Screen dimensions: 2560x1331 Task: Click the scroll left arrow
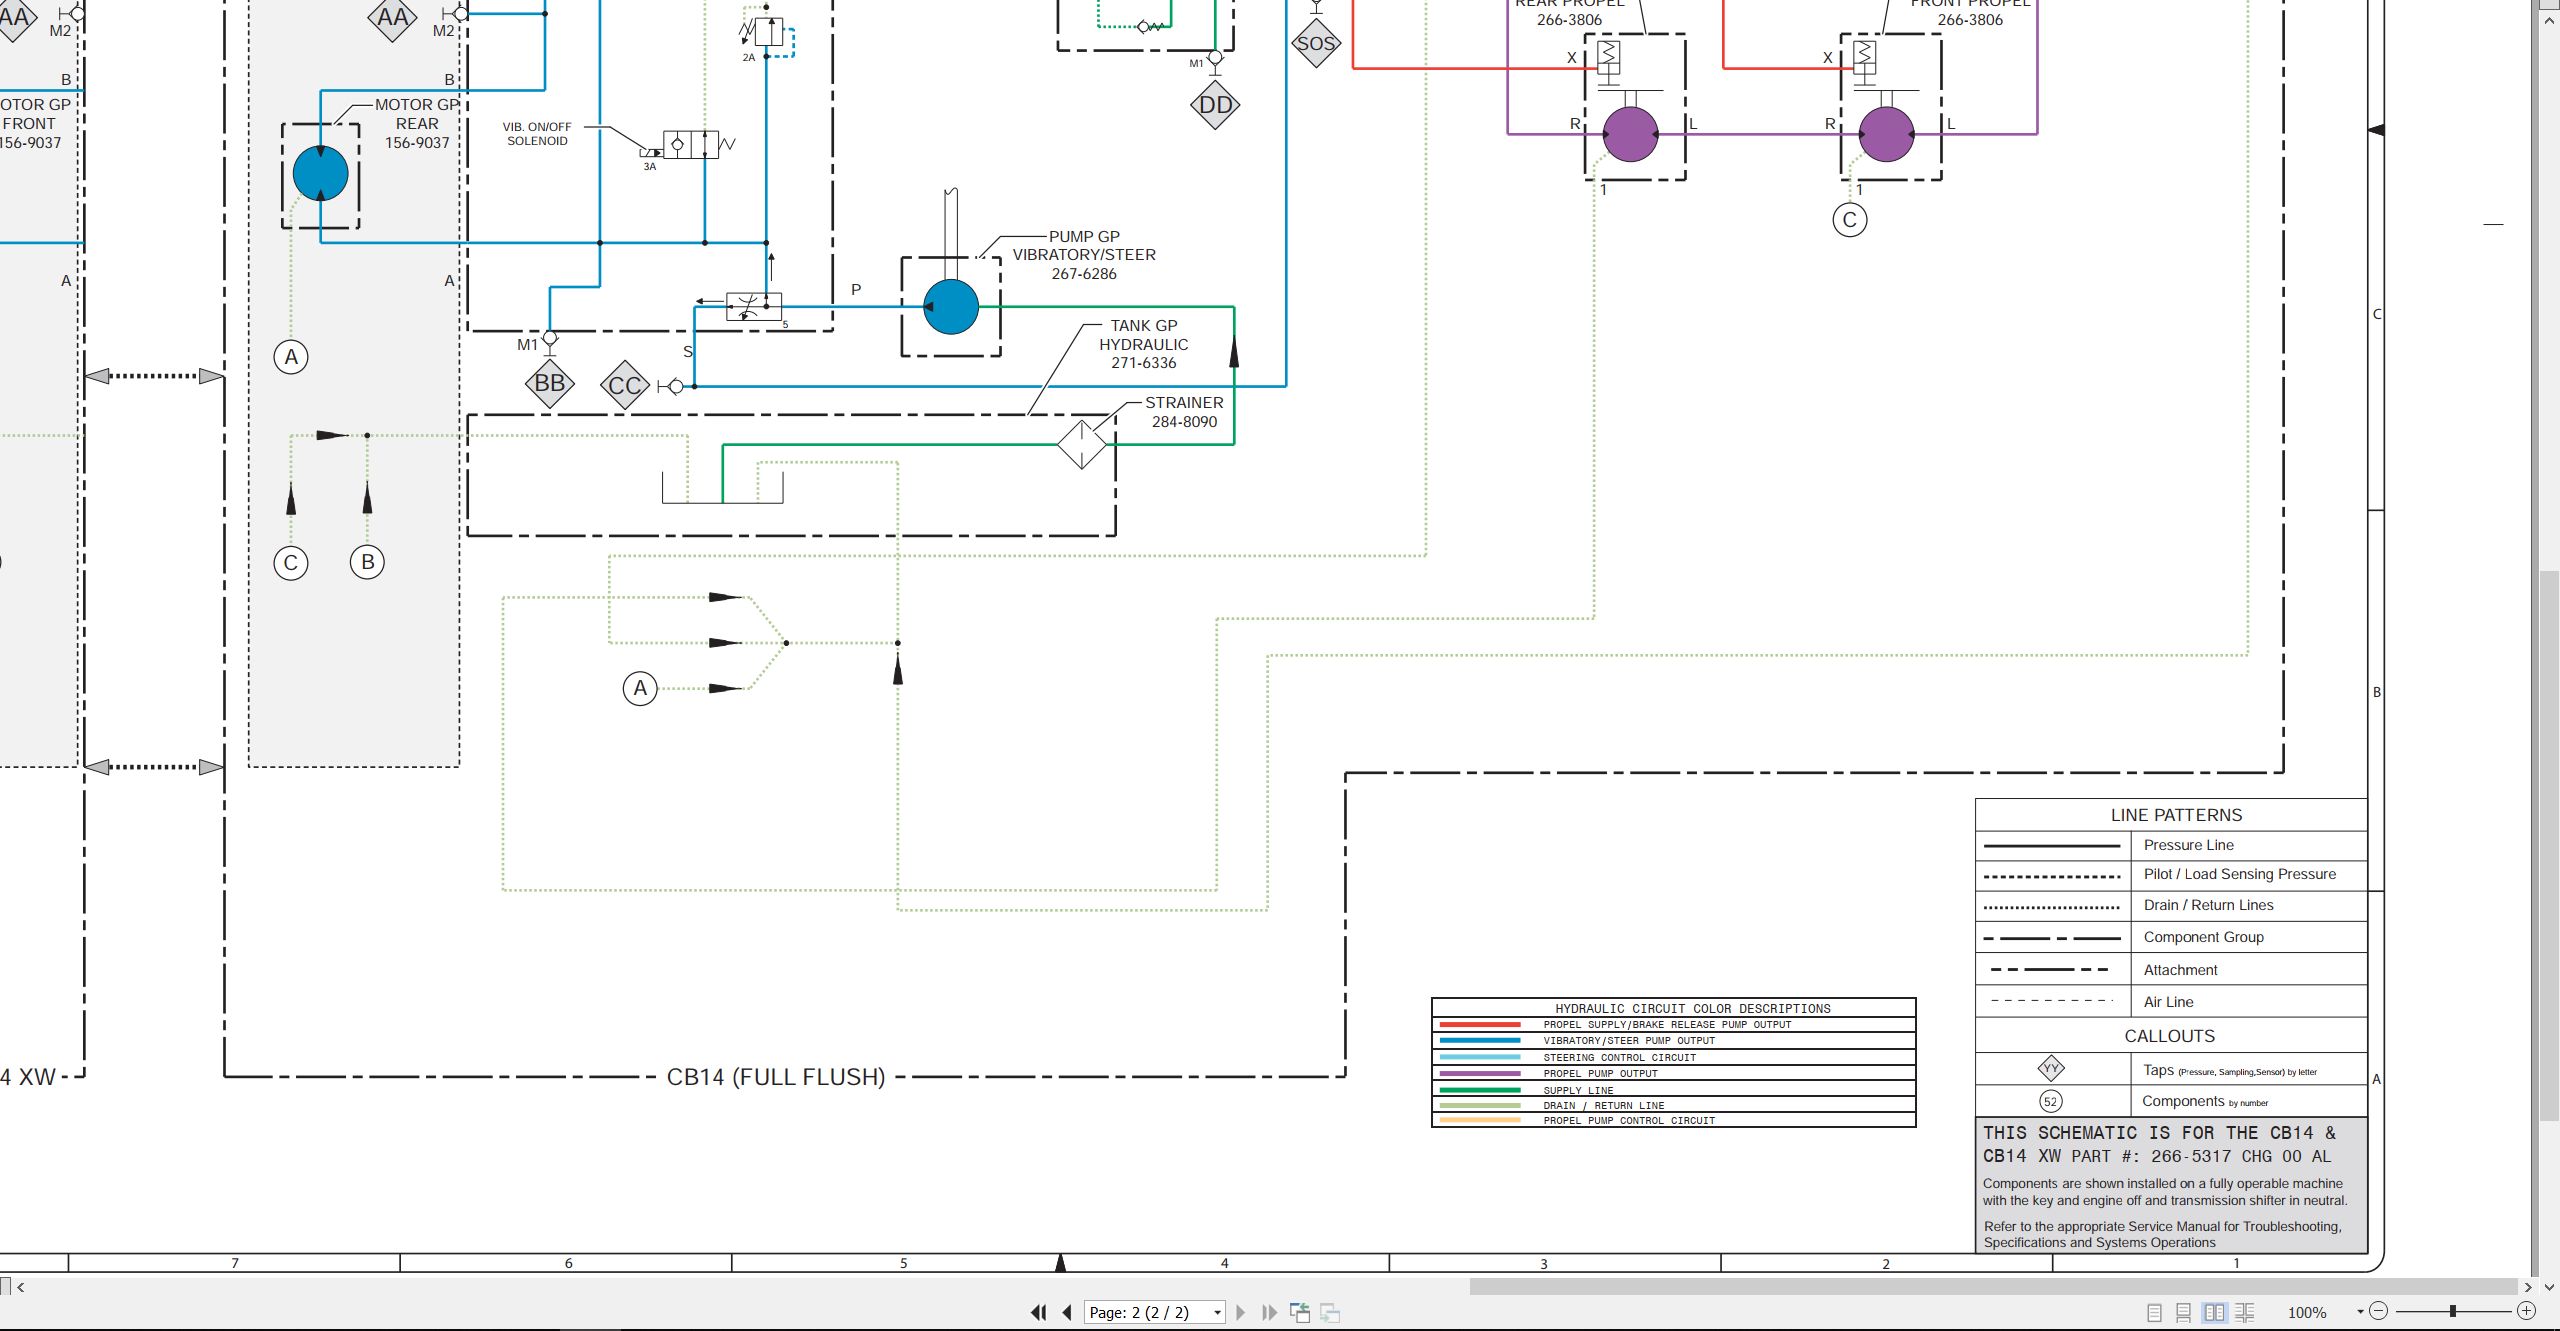tap(20, 1287)
